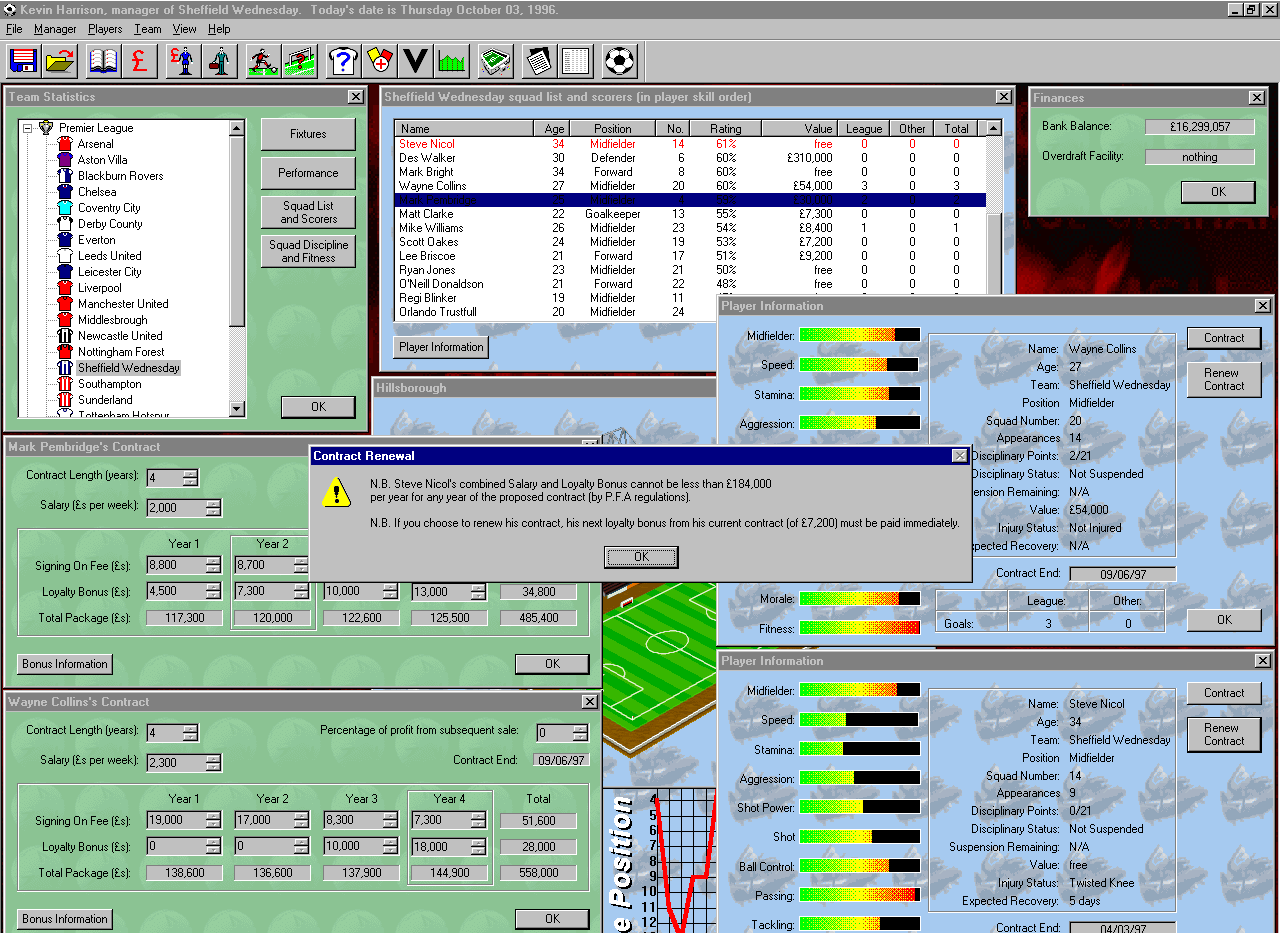Click the Arsenal red shirt icon
This screenshot has height=933, width=1280.
65,144
